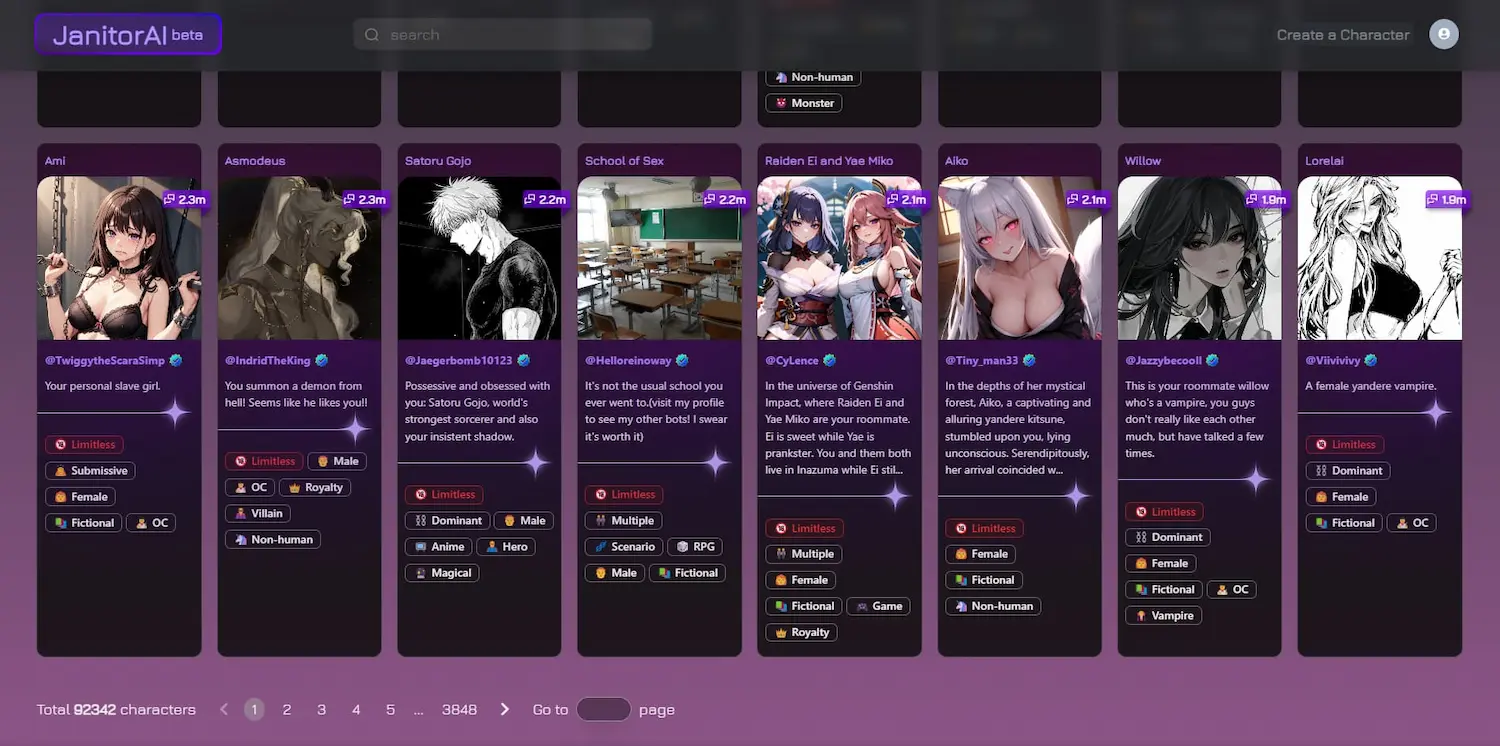The height and width of the screenshot is (746, 1500).
Task: Click the Lorelai card title
Action: [x=1324, y=161]
